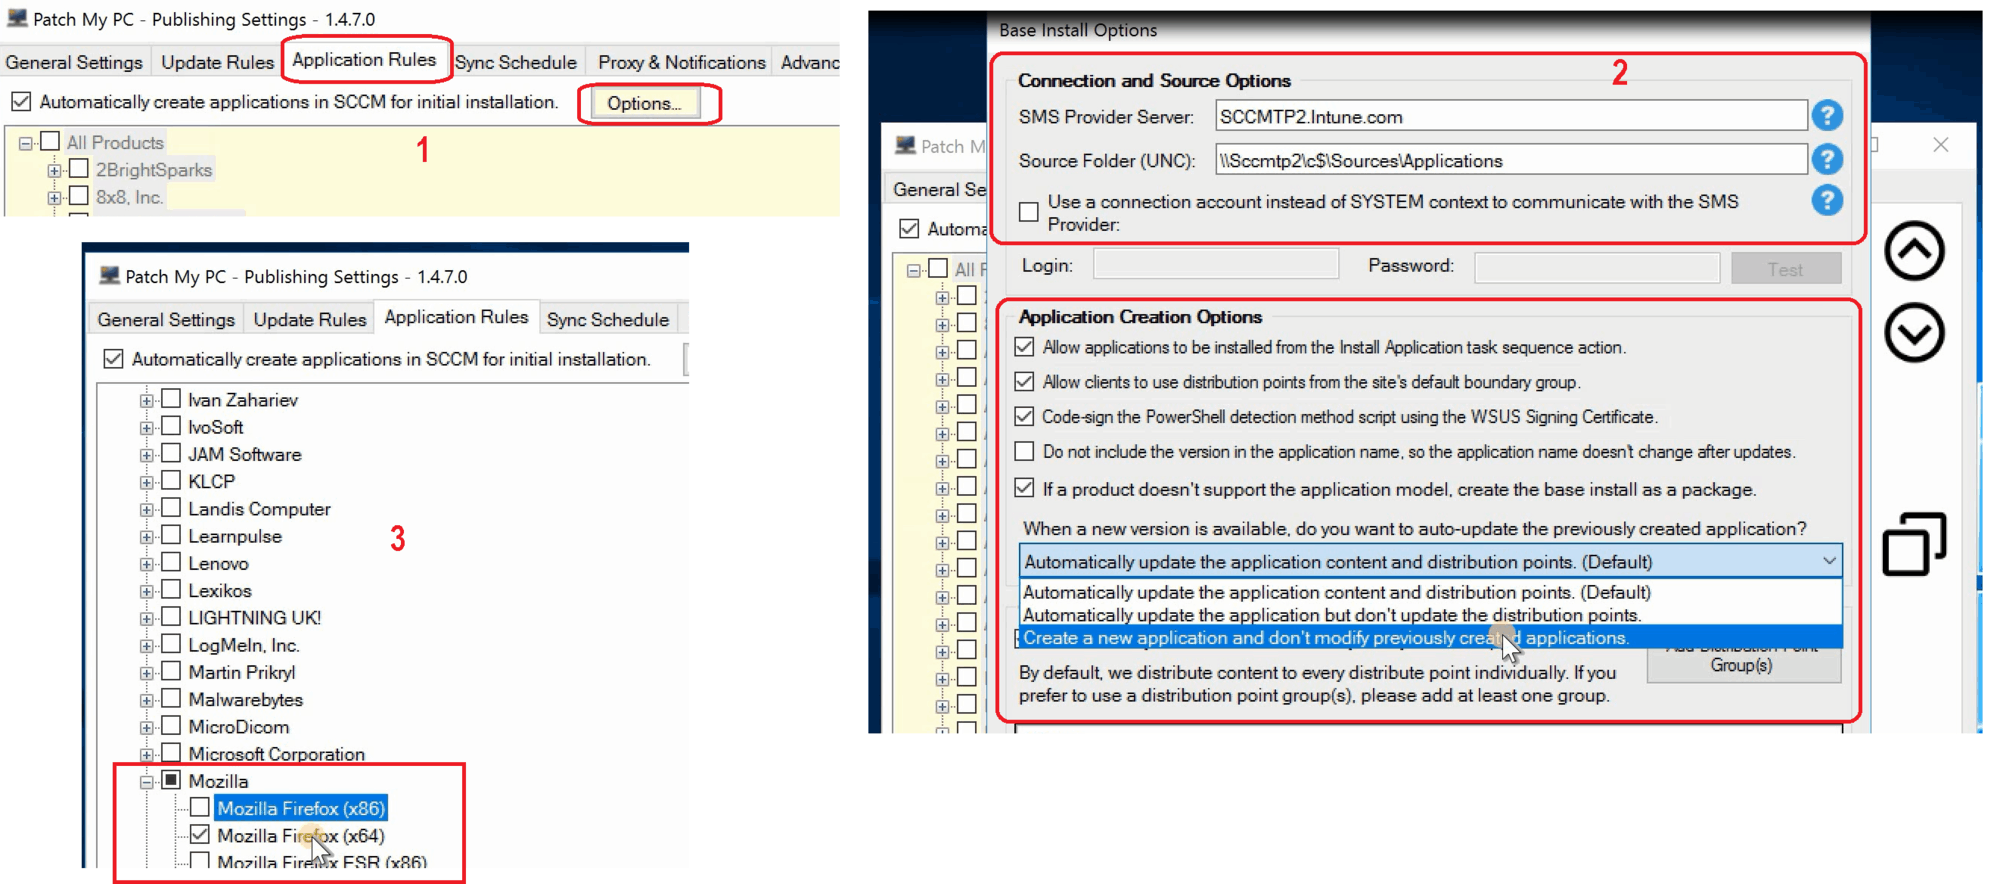
Task: Expand the Microsoft Corporation vendor node
Action: 147,754
